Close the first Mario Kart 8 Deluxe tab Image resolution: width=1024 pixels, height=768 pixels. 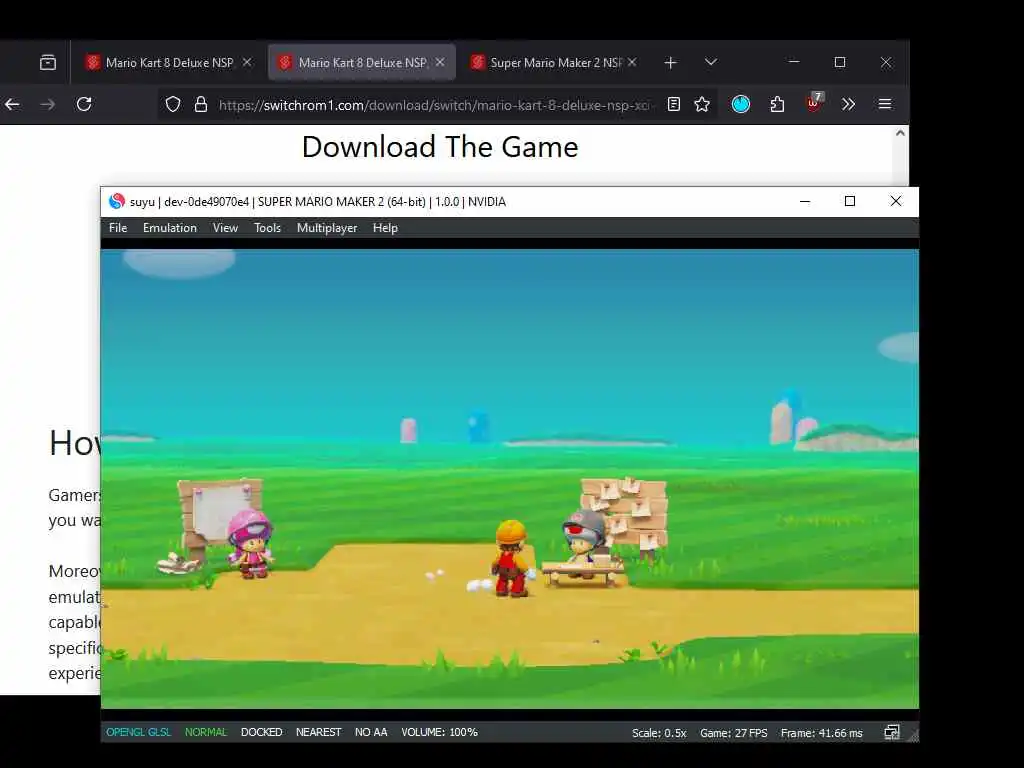pyautogui.click(x=247, y=62)
